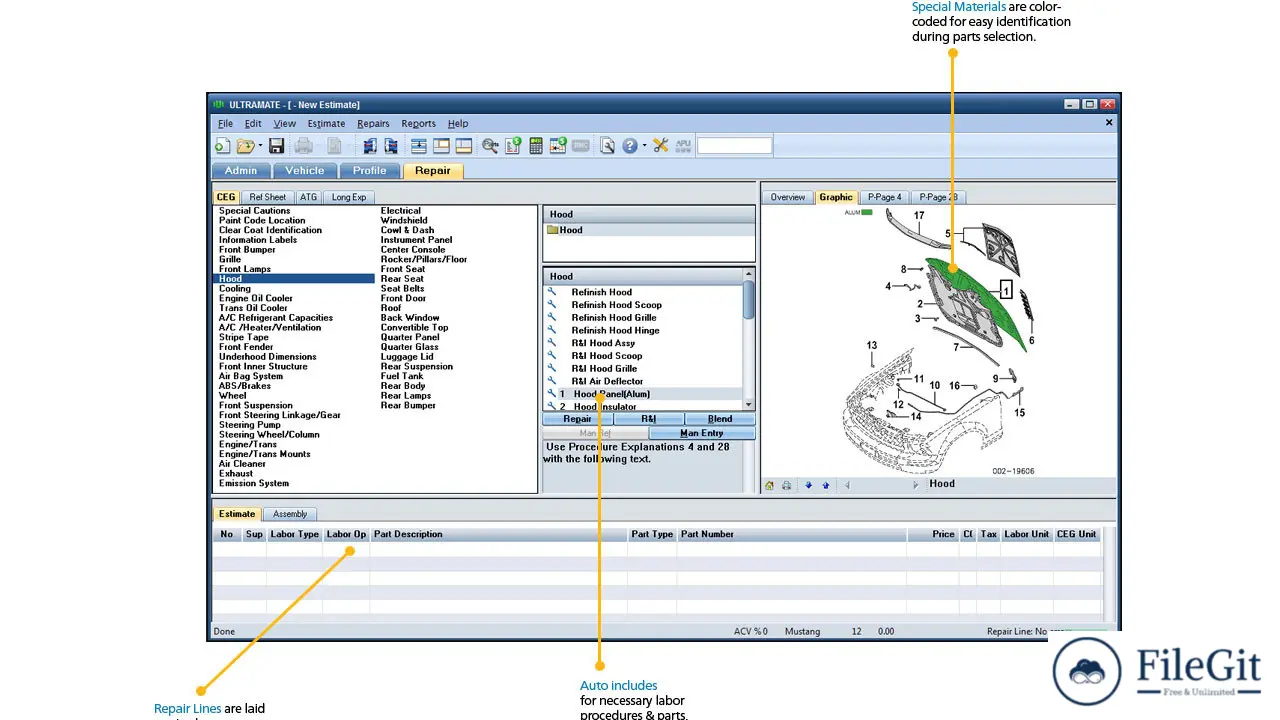Open the Reports menu
This screenshot has width=1280, height=720.
click(x=418, y=124)
